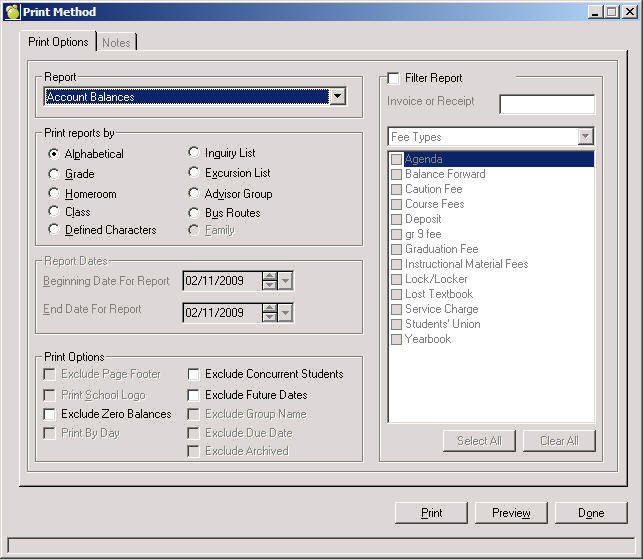Click the Invoice or Receipt field
The height and width of the screenshot is (559, 643).
coord(546,105)
